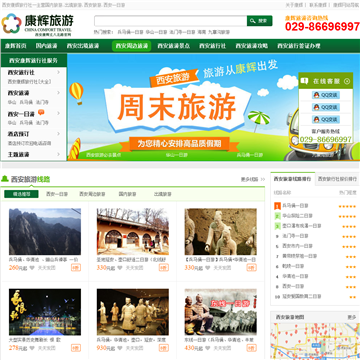The width and height of the screenshot is (360, 360).
Task: Click hot search link 法门寺一日游
Action: coord(182,32)
